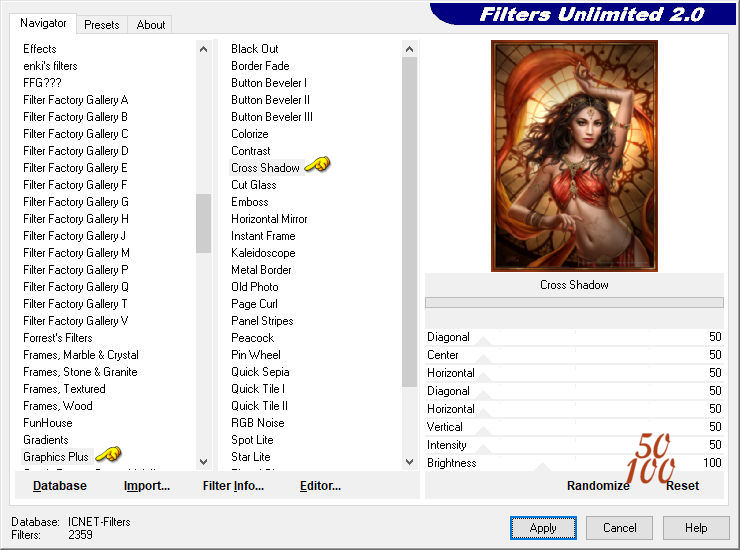The width and height of the screenshot is (740, 550).
Task: Select Filter Factory Gallery E
Action: tap(76, 168)
